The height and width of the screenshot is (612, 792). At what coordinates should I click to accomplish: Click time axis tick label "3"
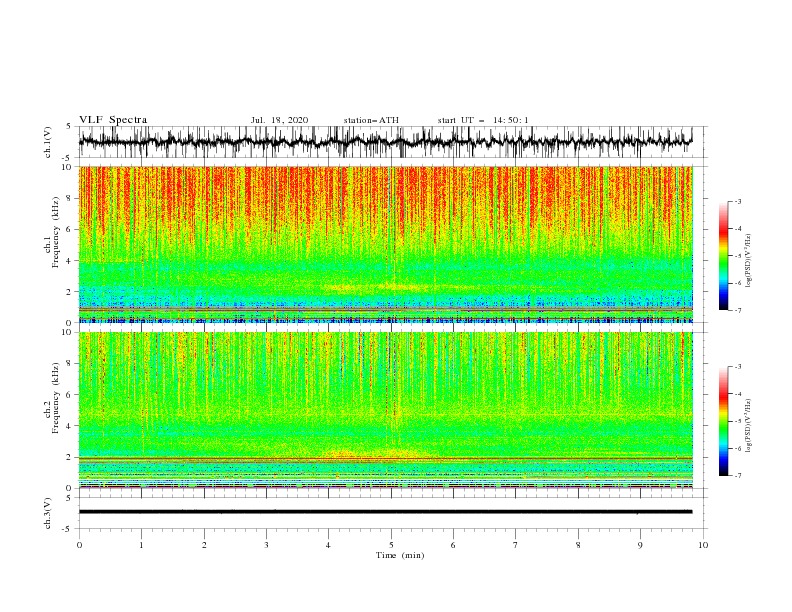pos(266,545)
